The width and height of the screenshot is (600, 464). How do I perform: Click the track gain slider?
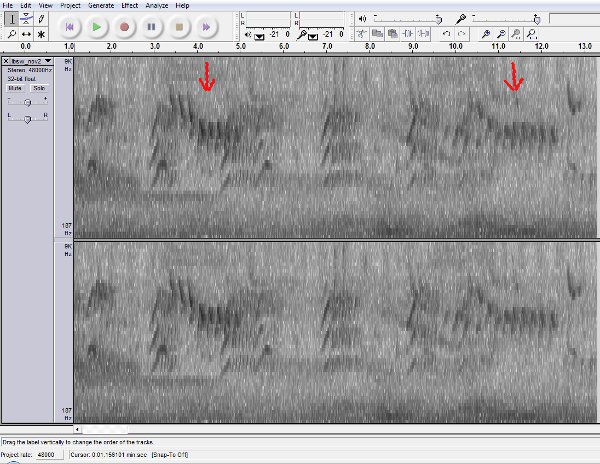tap(27, 101)
